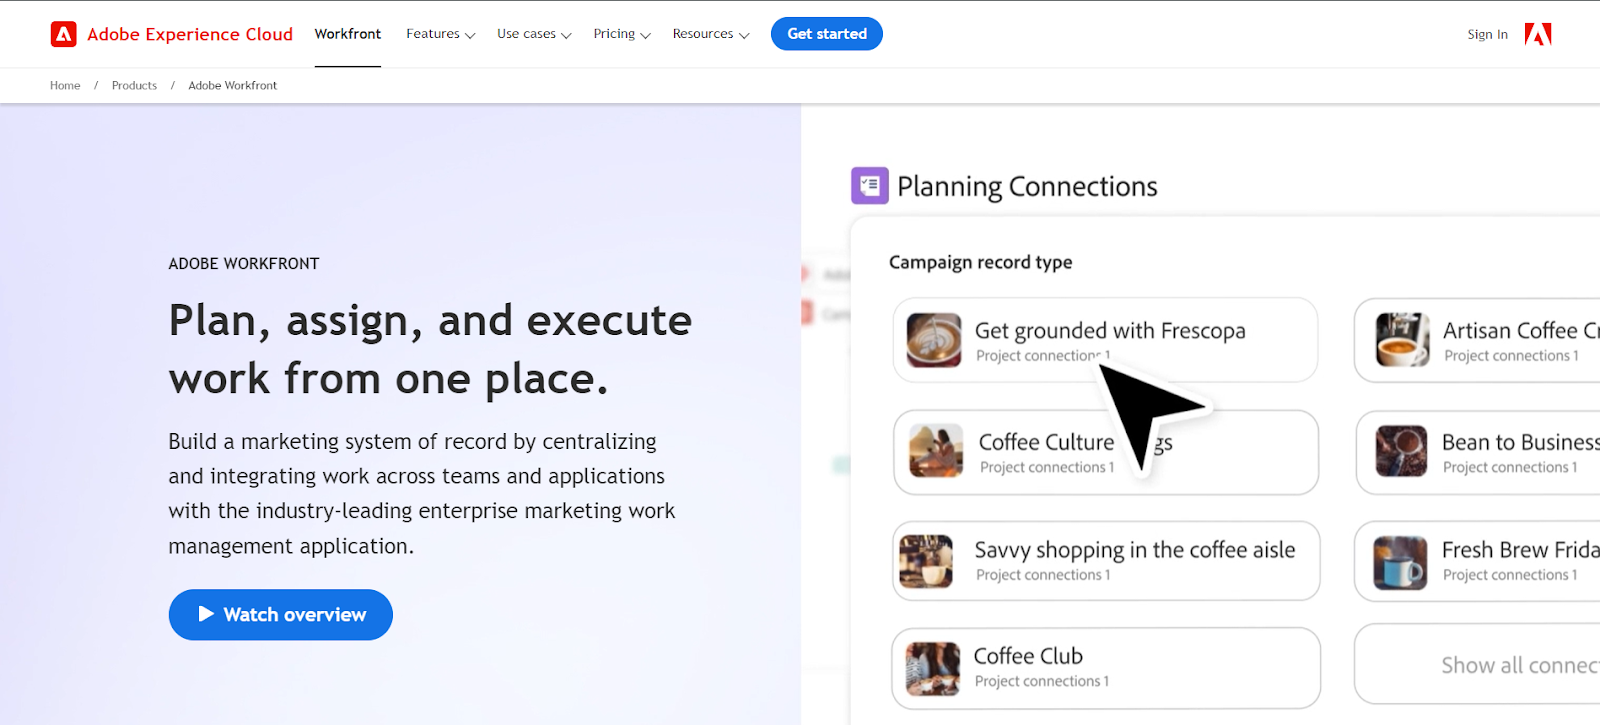Select the Workfront tab in the navigation bar

tap(348, 34)
